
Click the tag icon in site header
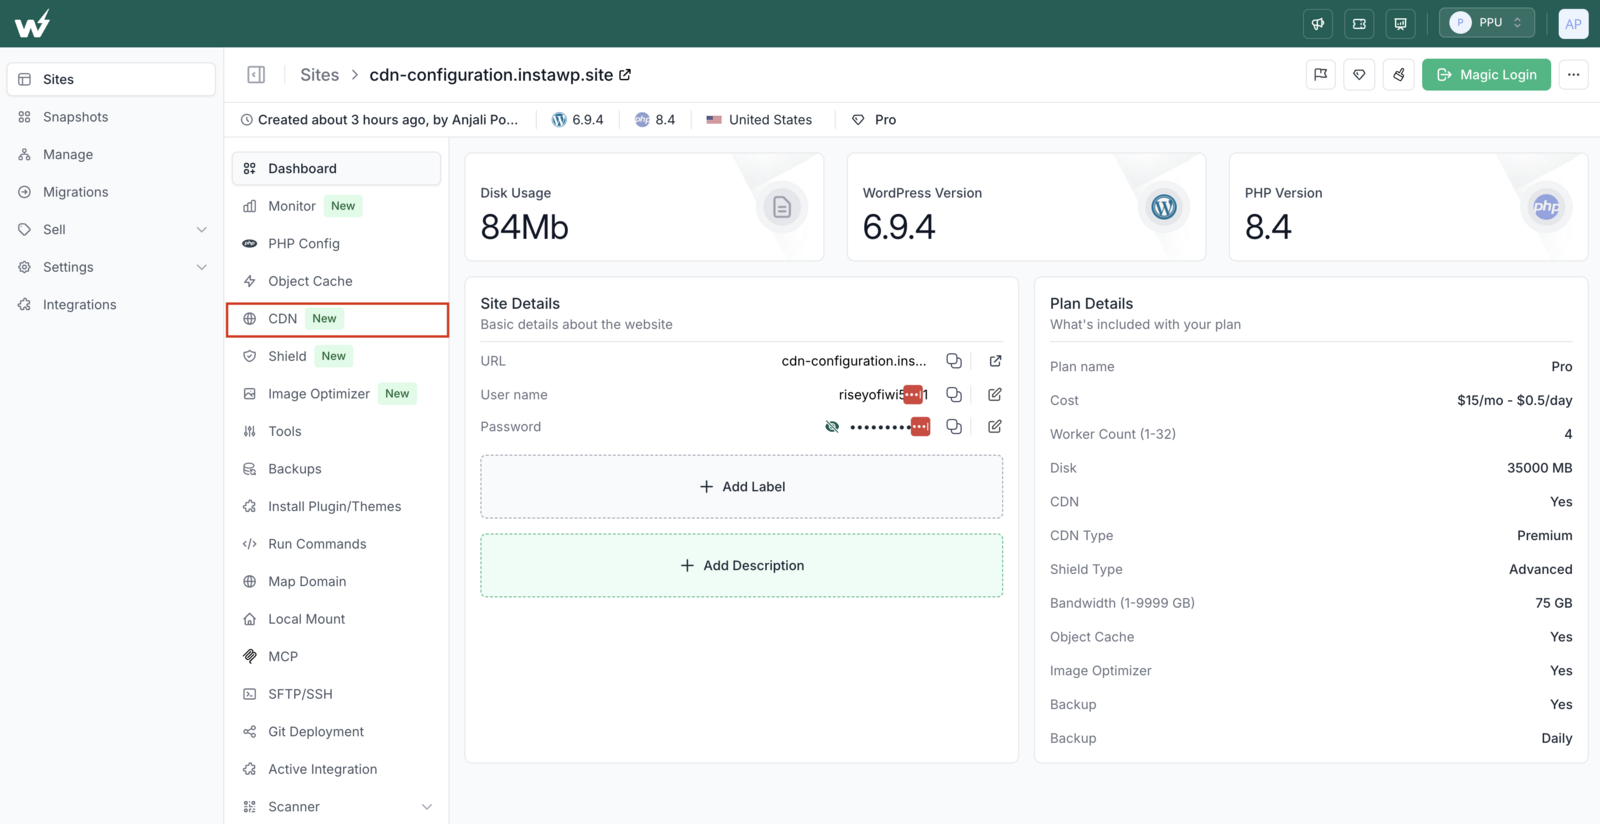click(1359, 75)
